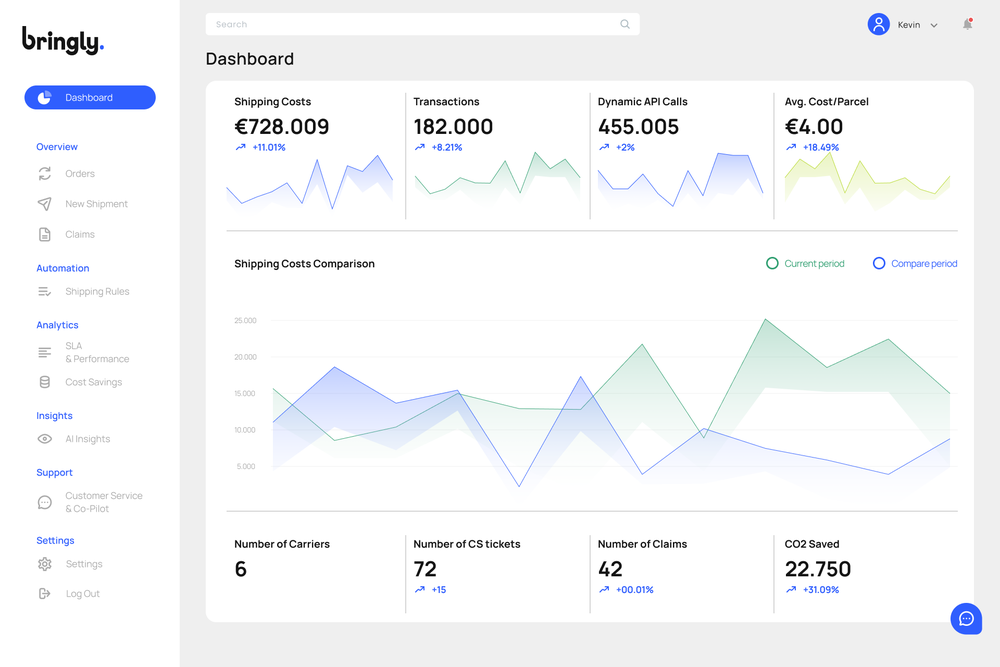This screenshot has height=667, width=1000.
Task: Click the Claims document icon
Action: click(x=45, y=233)
